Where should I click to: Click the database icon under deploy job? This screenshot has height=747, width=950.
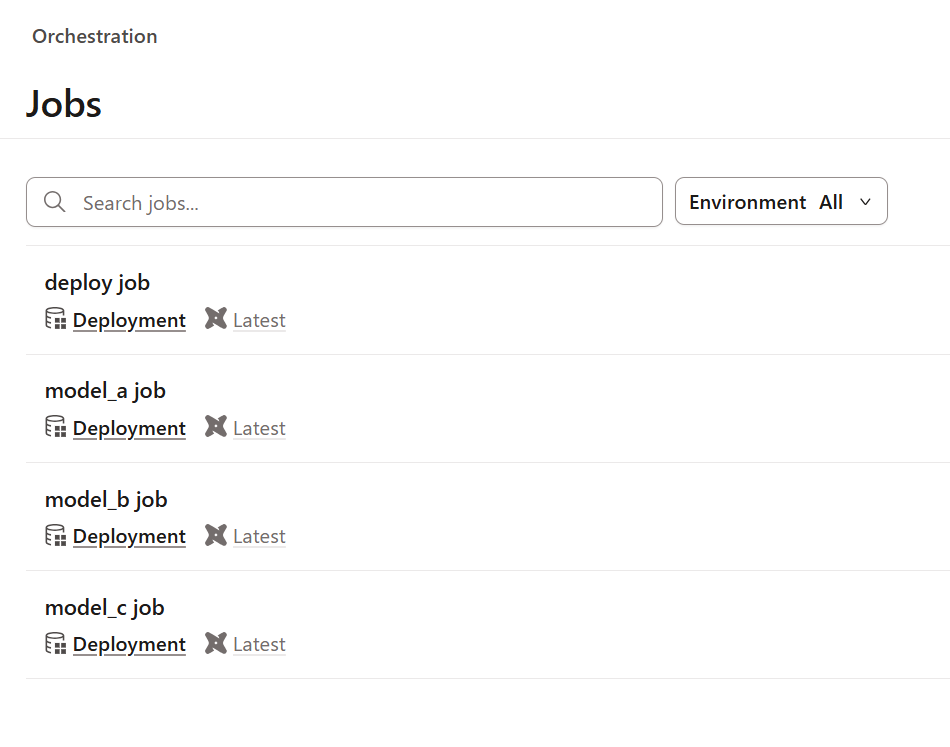tap(56, 319)
